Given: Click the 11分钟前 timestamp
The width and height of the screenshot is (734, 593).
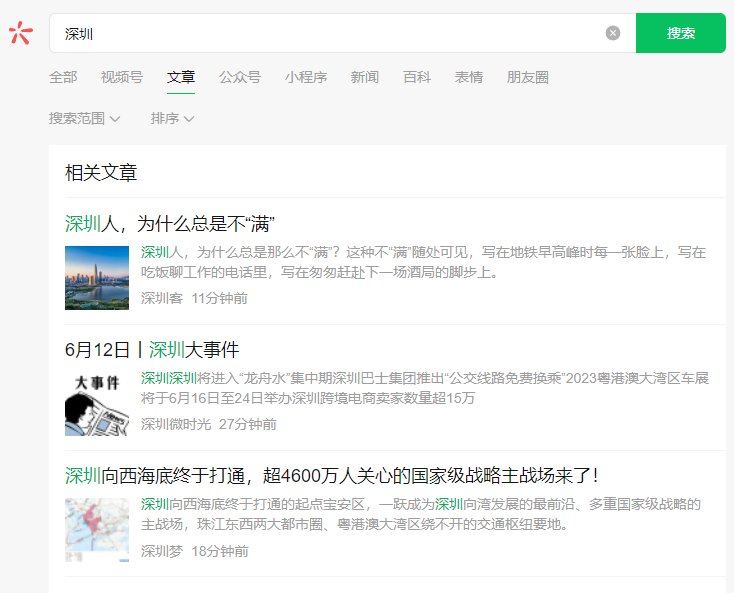Looking at the screenshot, I should 220,298.
